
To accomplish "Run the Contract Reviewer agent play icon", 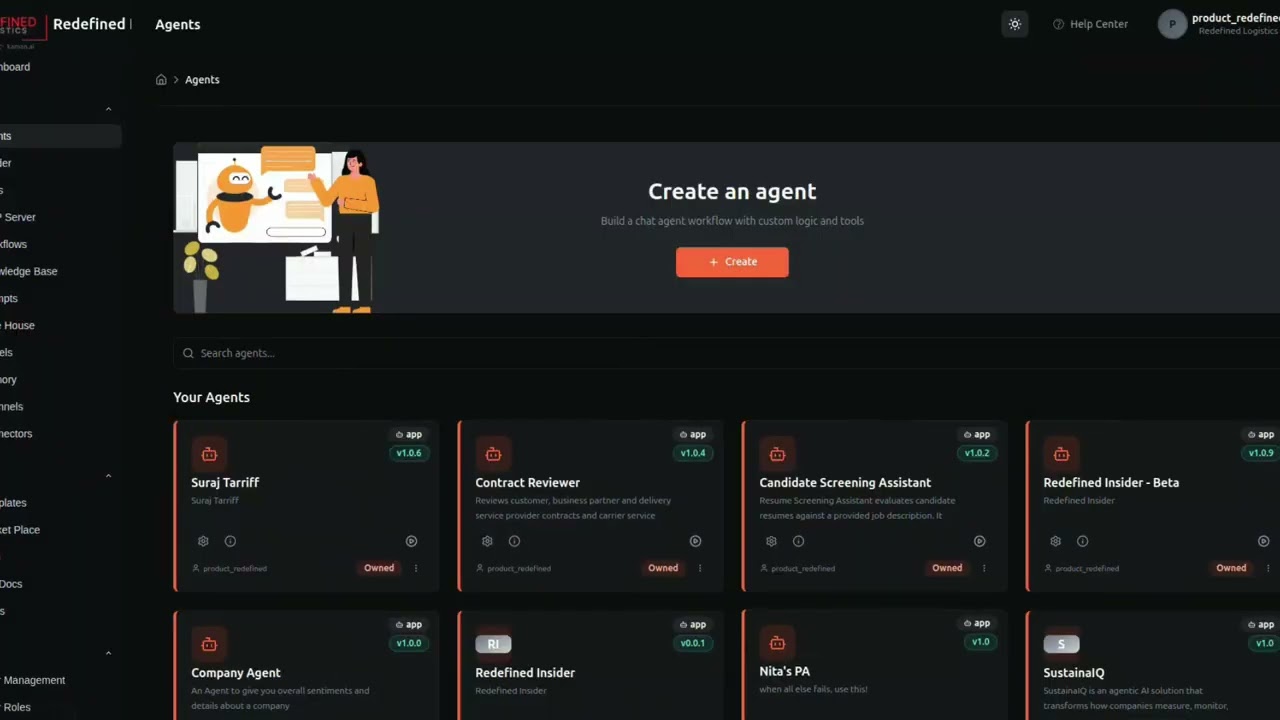I will point(695,541).
